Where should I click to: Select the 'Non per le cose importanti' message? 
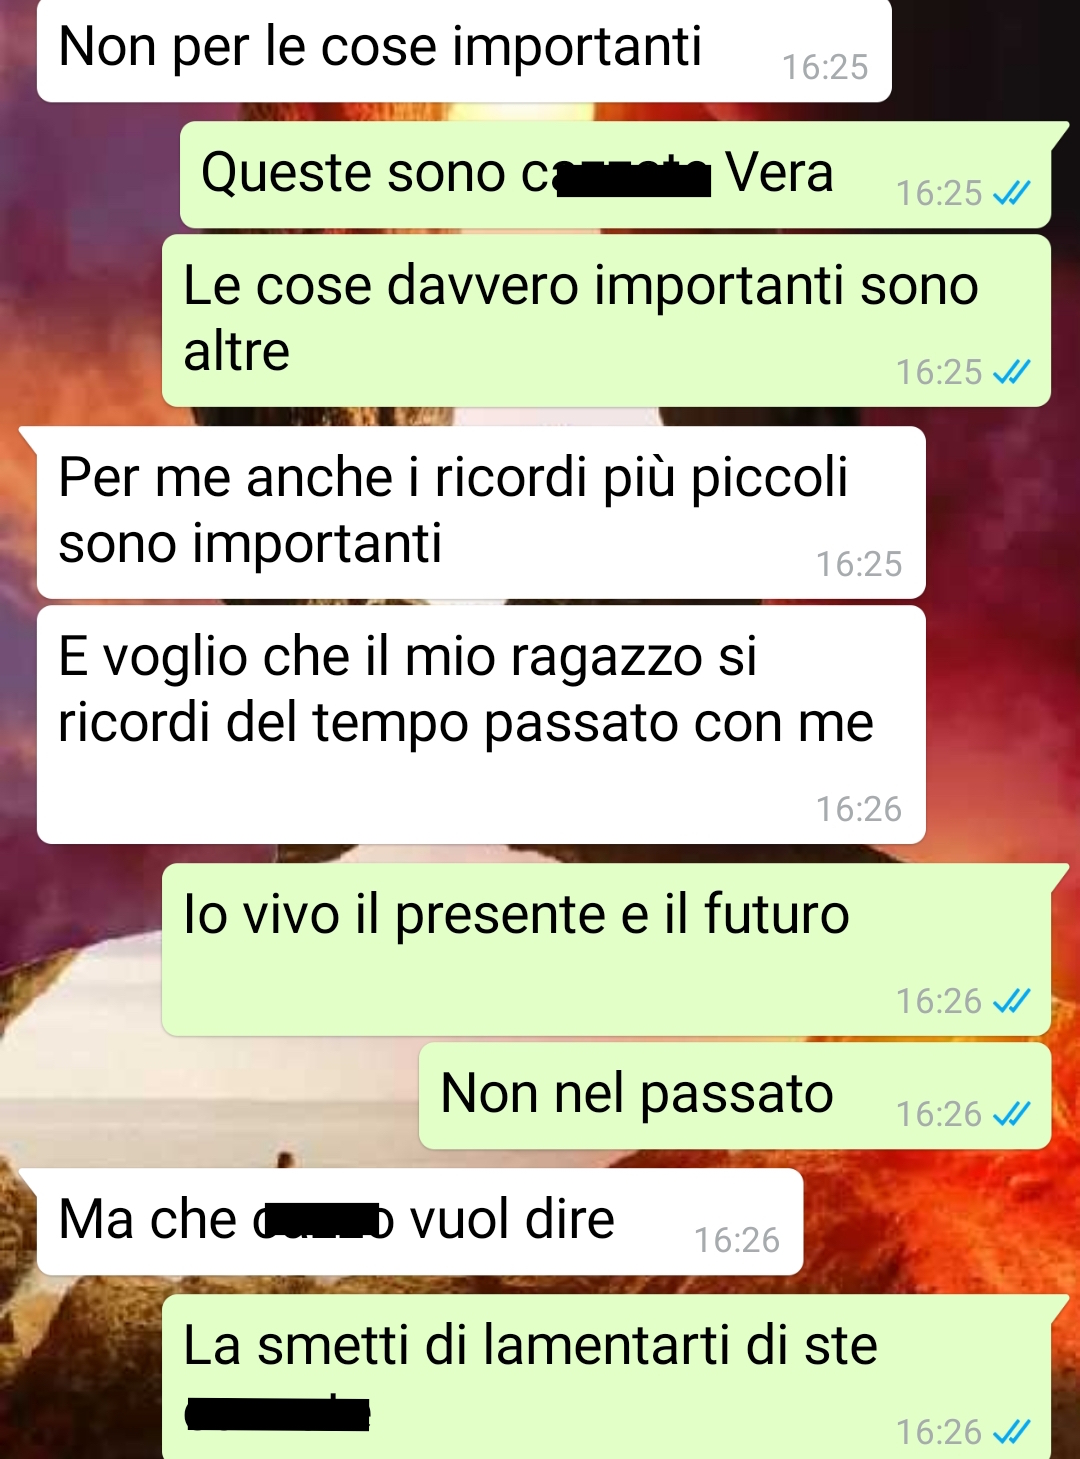(464, 50)
